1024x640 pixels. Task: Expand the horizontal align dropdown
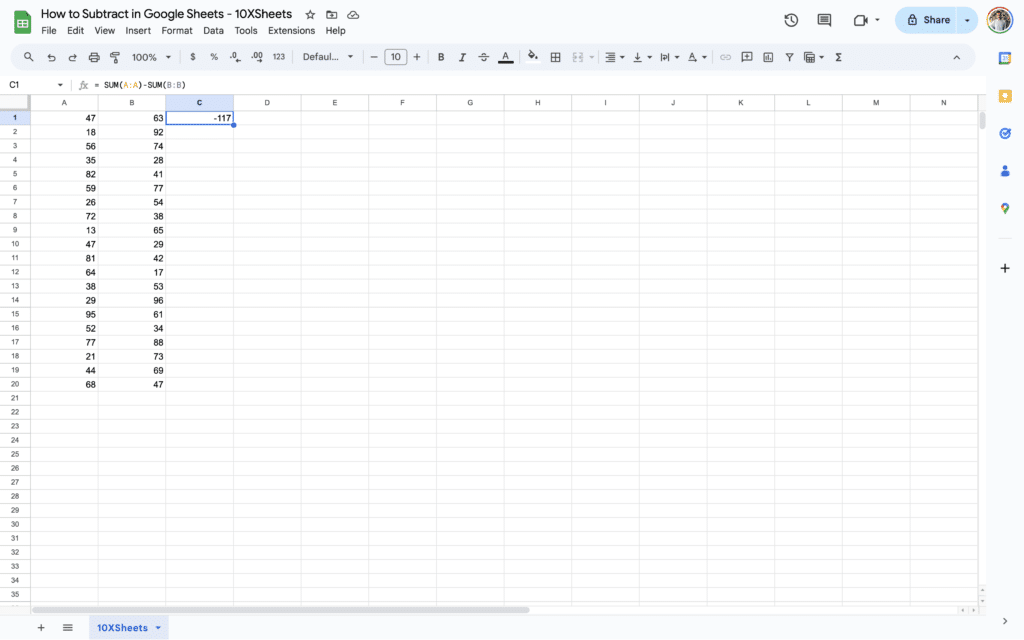[x=622, y=57]
